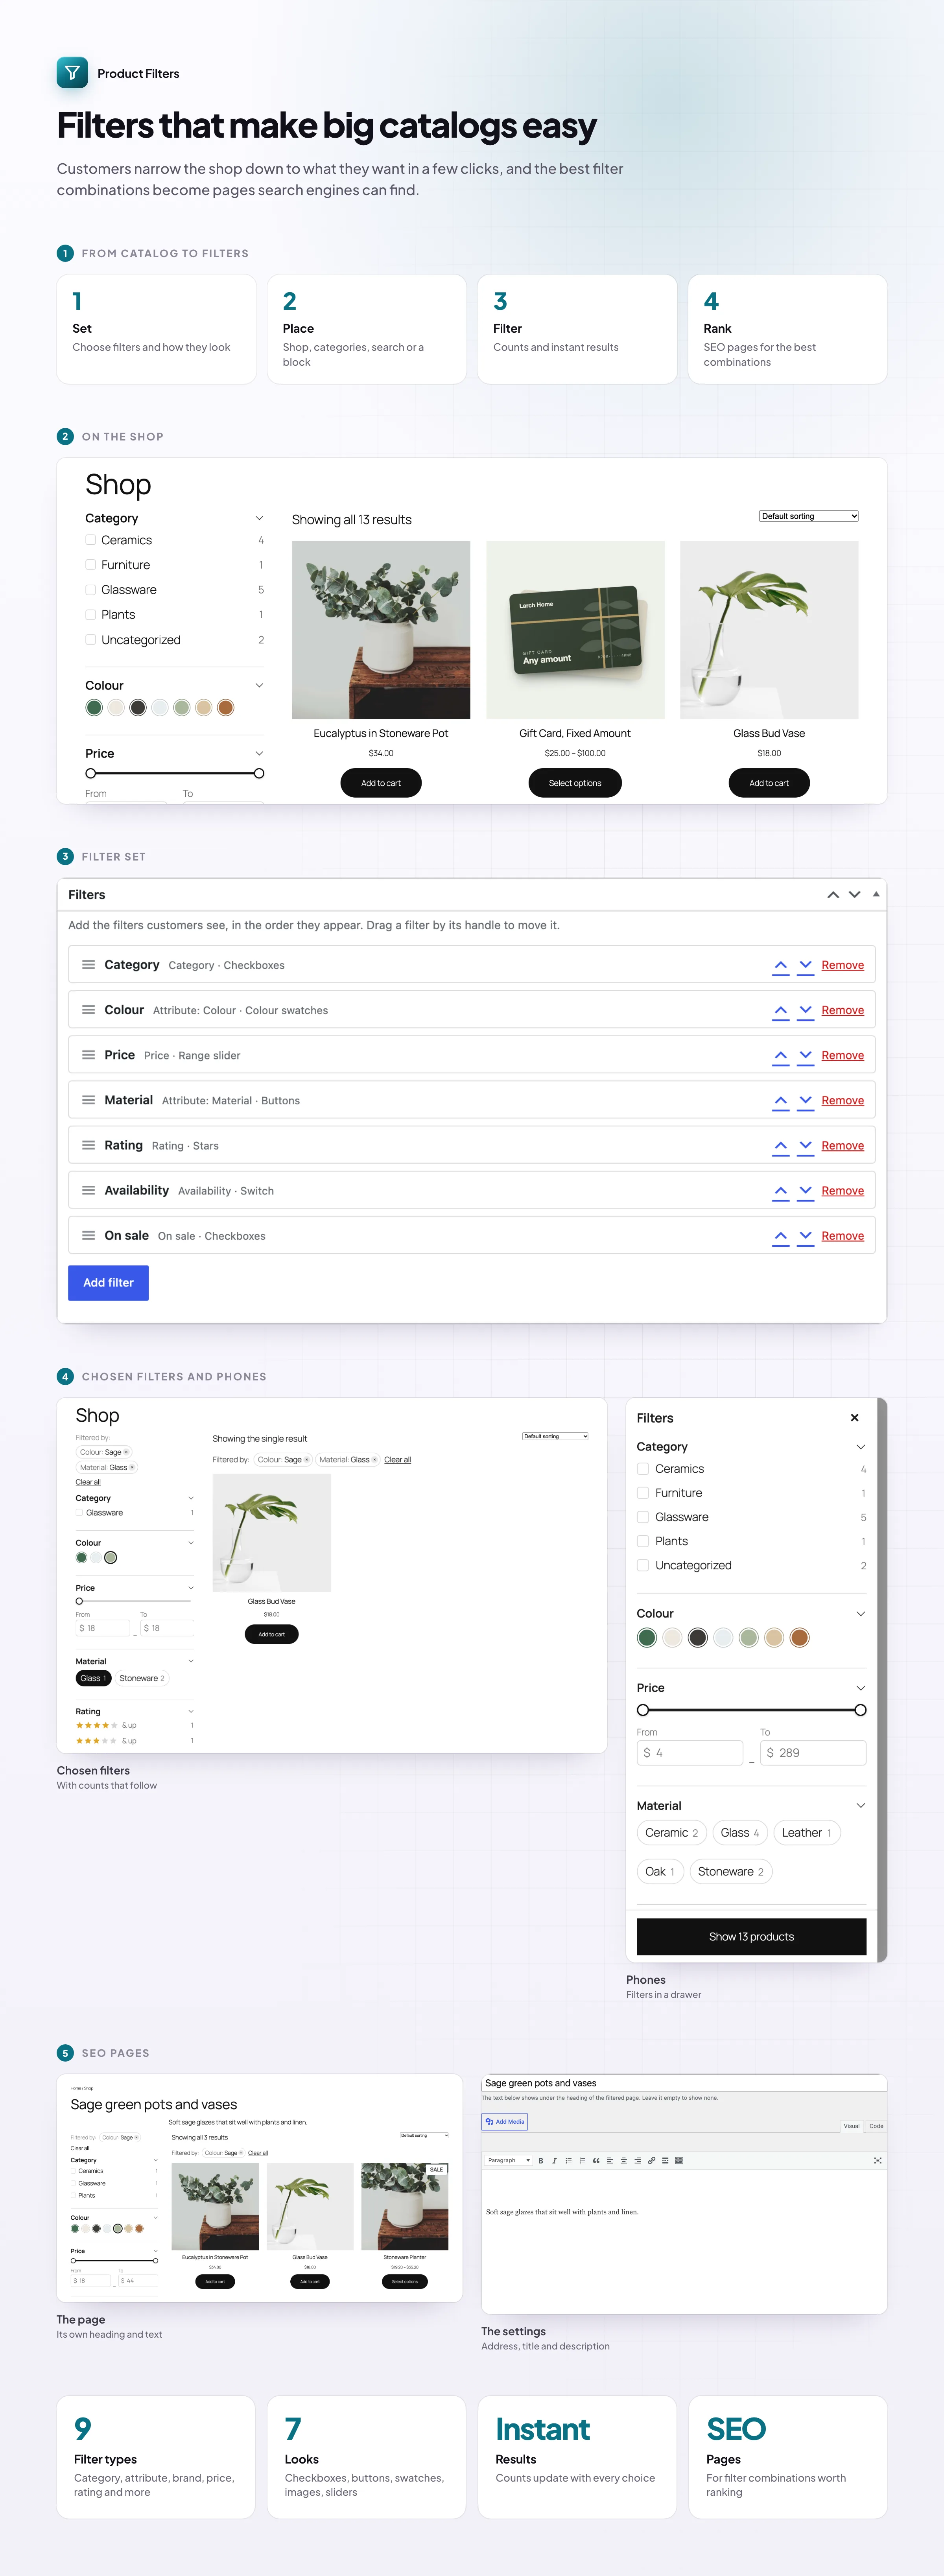Tick Uncategorized in the 'On the shop' Category list
Viewport: 944px width, 2576px height.
point(91,640)
